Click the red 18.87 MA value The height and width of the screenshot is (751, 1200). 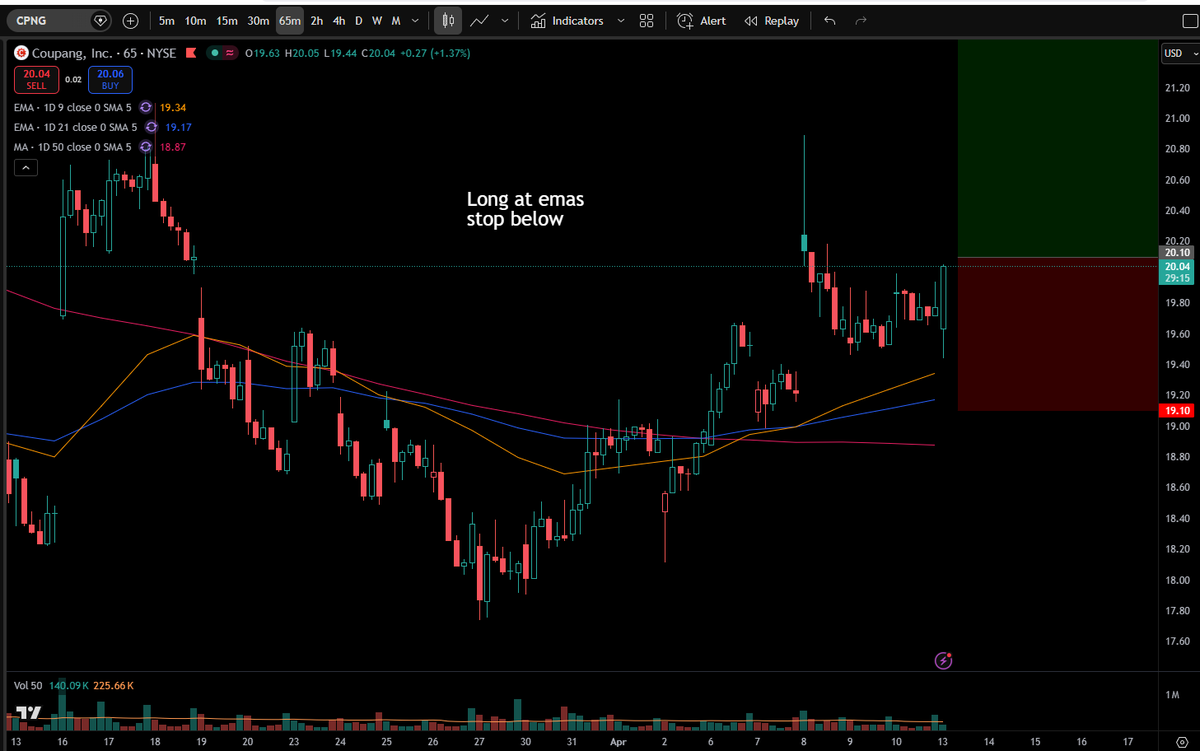(x=173, y=147)
